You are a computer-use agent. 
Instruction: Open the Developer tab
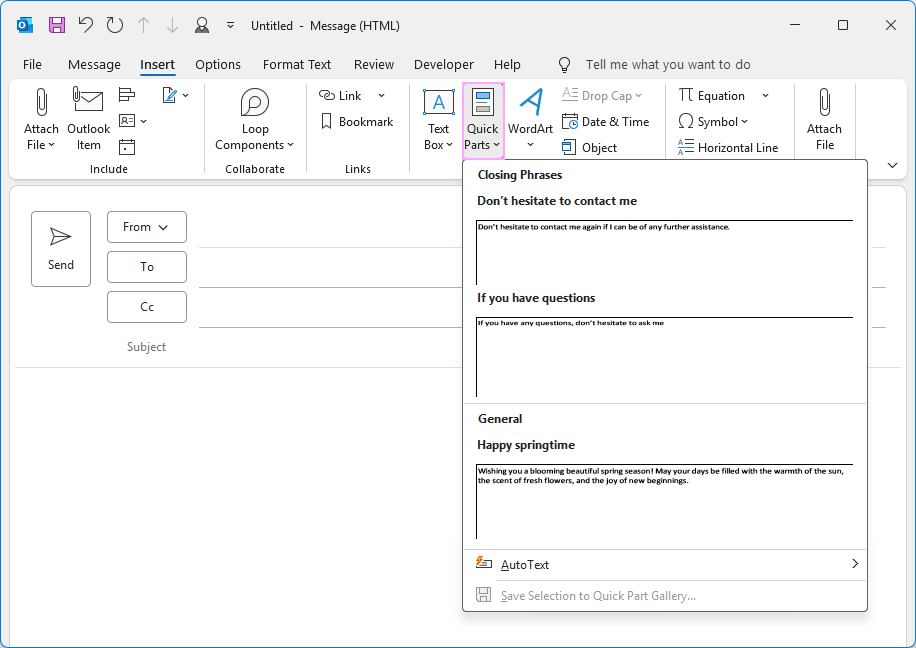click(443, 64)
